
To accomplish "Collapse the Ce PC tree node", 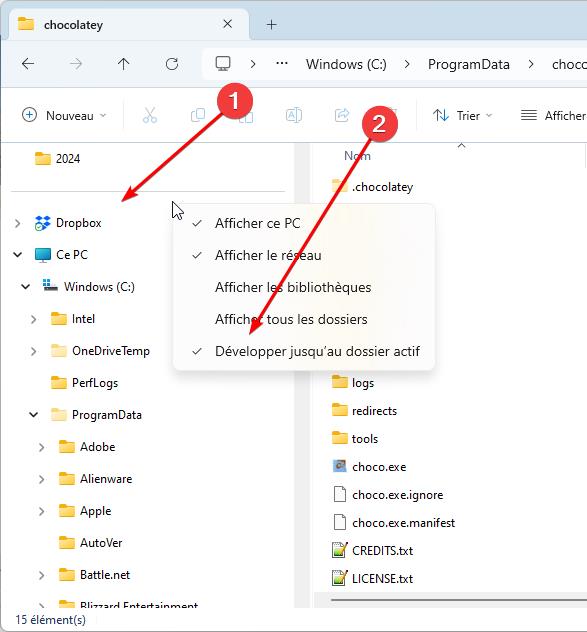I will tap(17, 255).
